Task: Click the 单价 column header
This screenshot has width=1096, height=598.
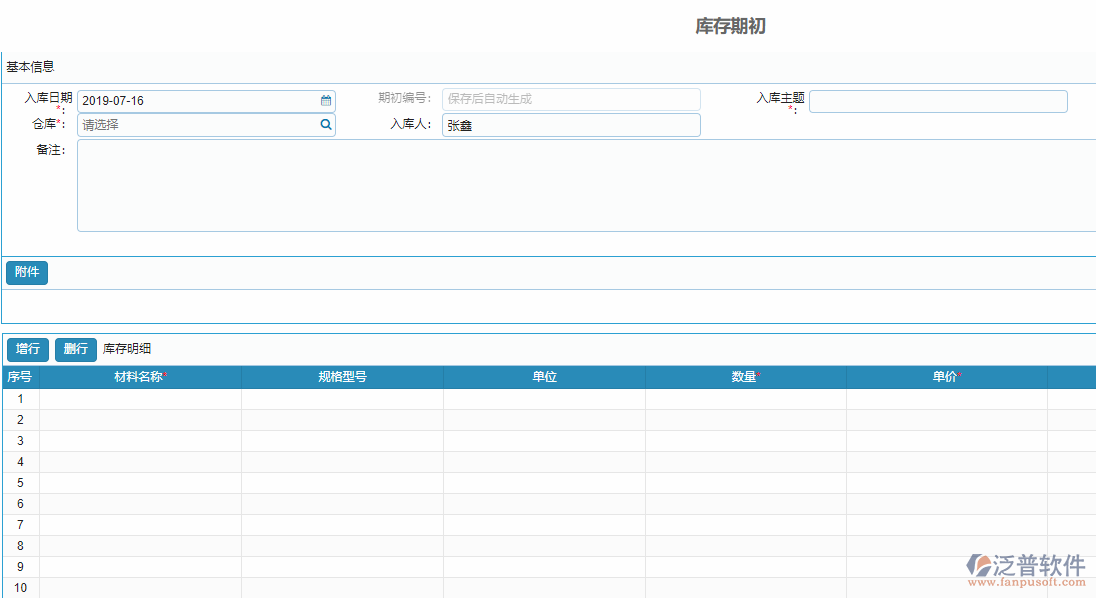Action: (945, 377)
